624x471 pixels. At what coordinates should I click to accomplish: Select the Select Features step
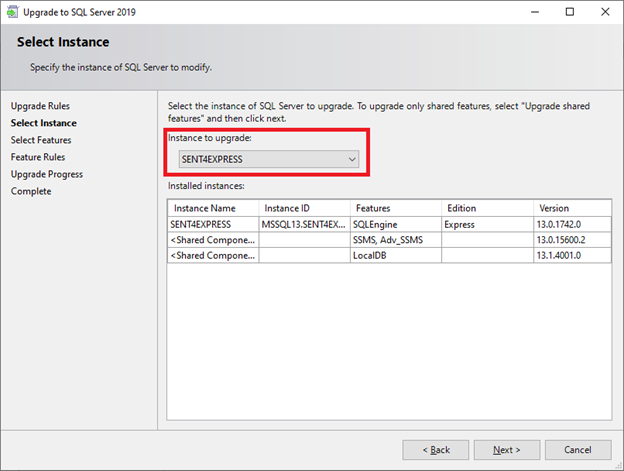(41, 140)
